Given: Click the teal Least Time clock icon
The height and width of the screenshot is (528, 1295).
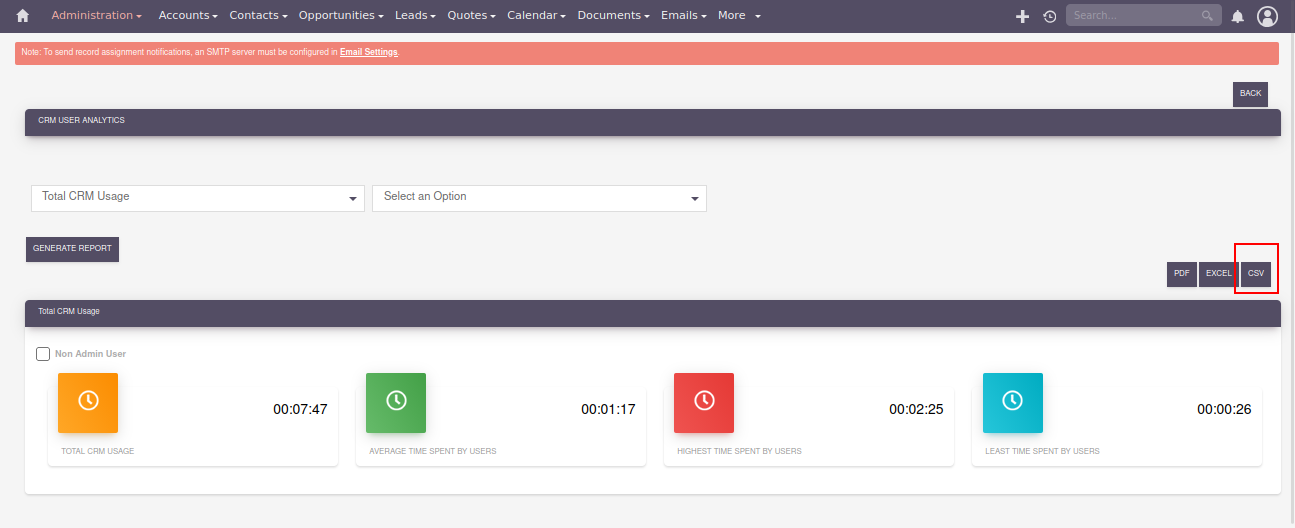Looking at the screenshot, I should click(x=1012, y=402).
